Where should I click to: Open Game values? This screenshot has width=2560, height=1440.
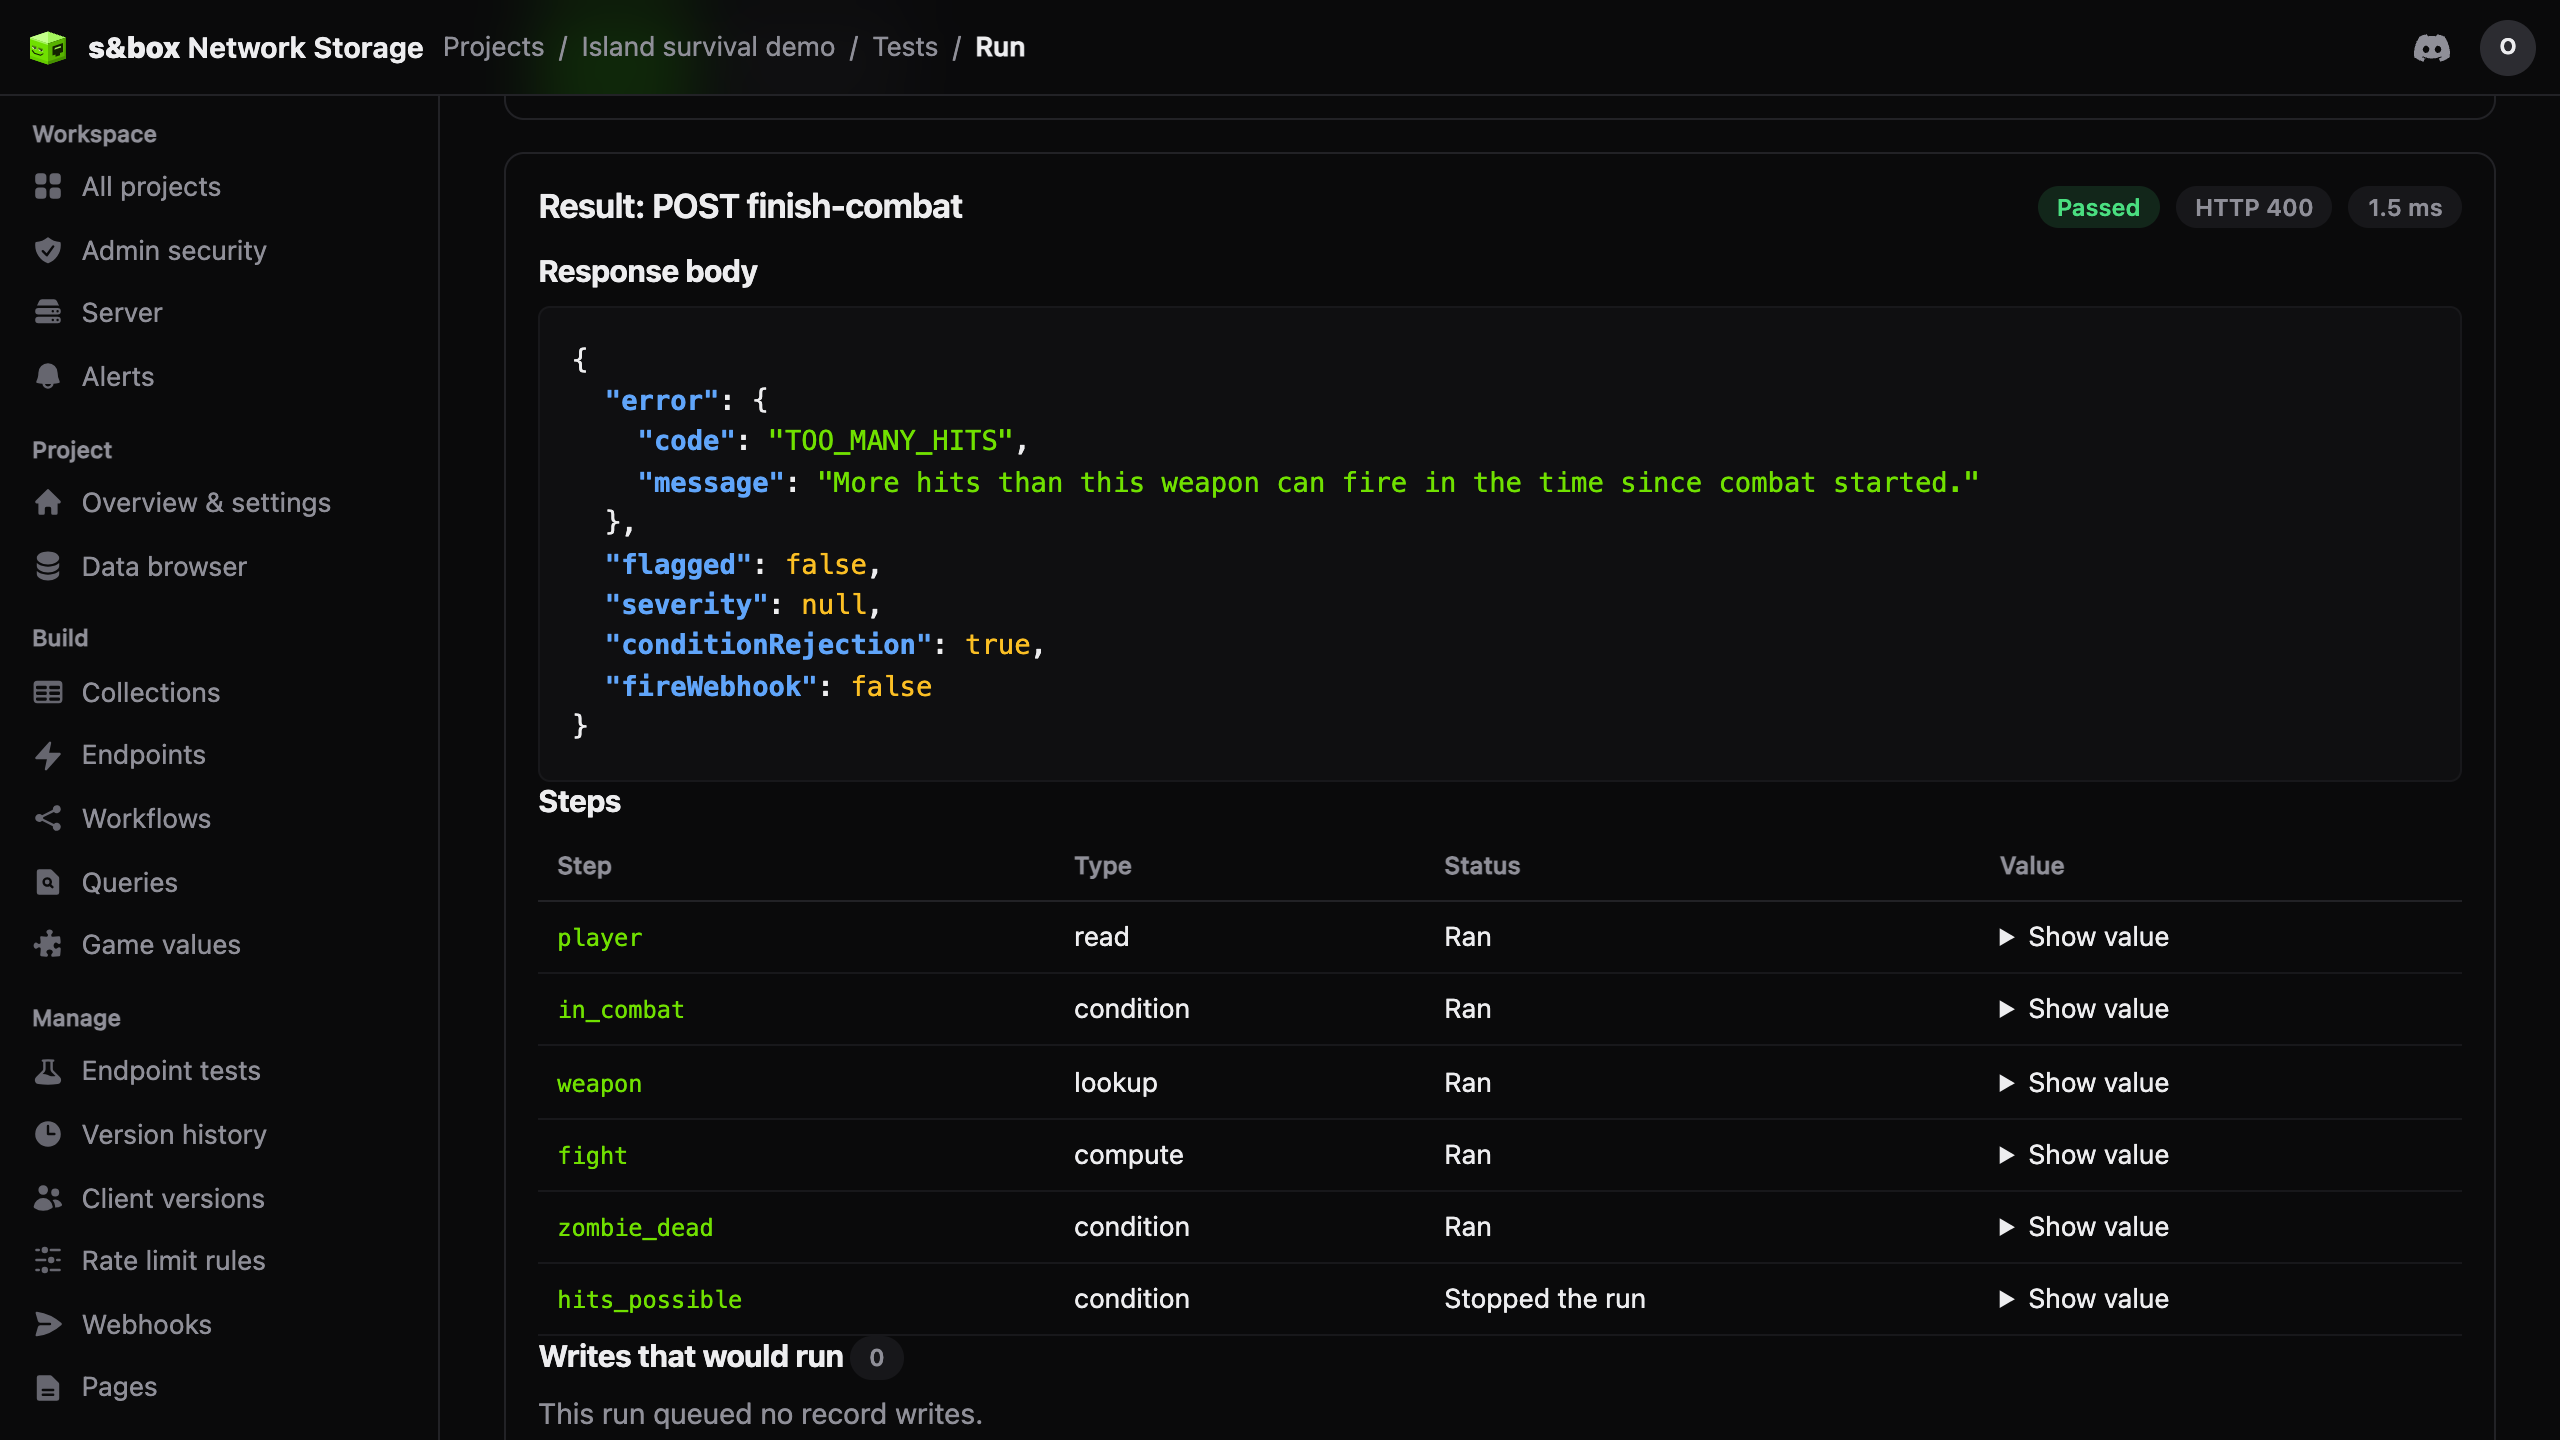(161, 944)
